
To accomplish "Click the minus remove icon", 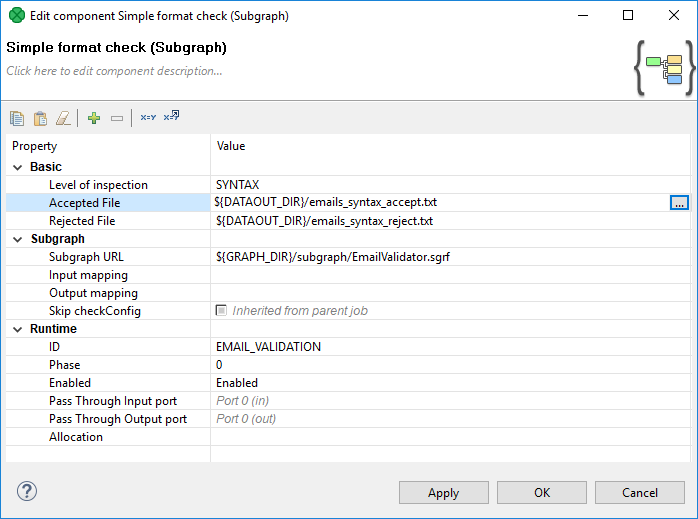I will (x=117, y=118).
